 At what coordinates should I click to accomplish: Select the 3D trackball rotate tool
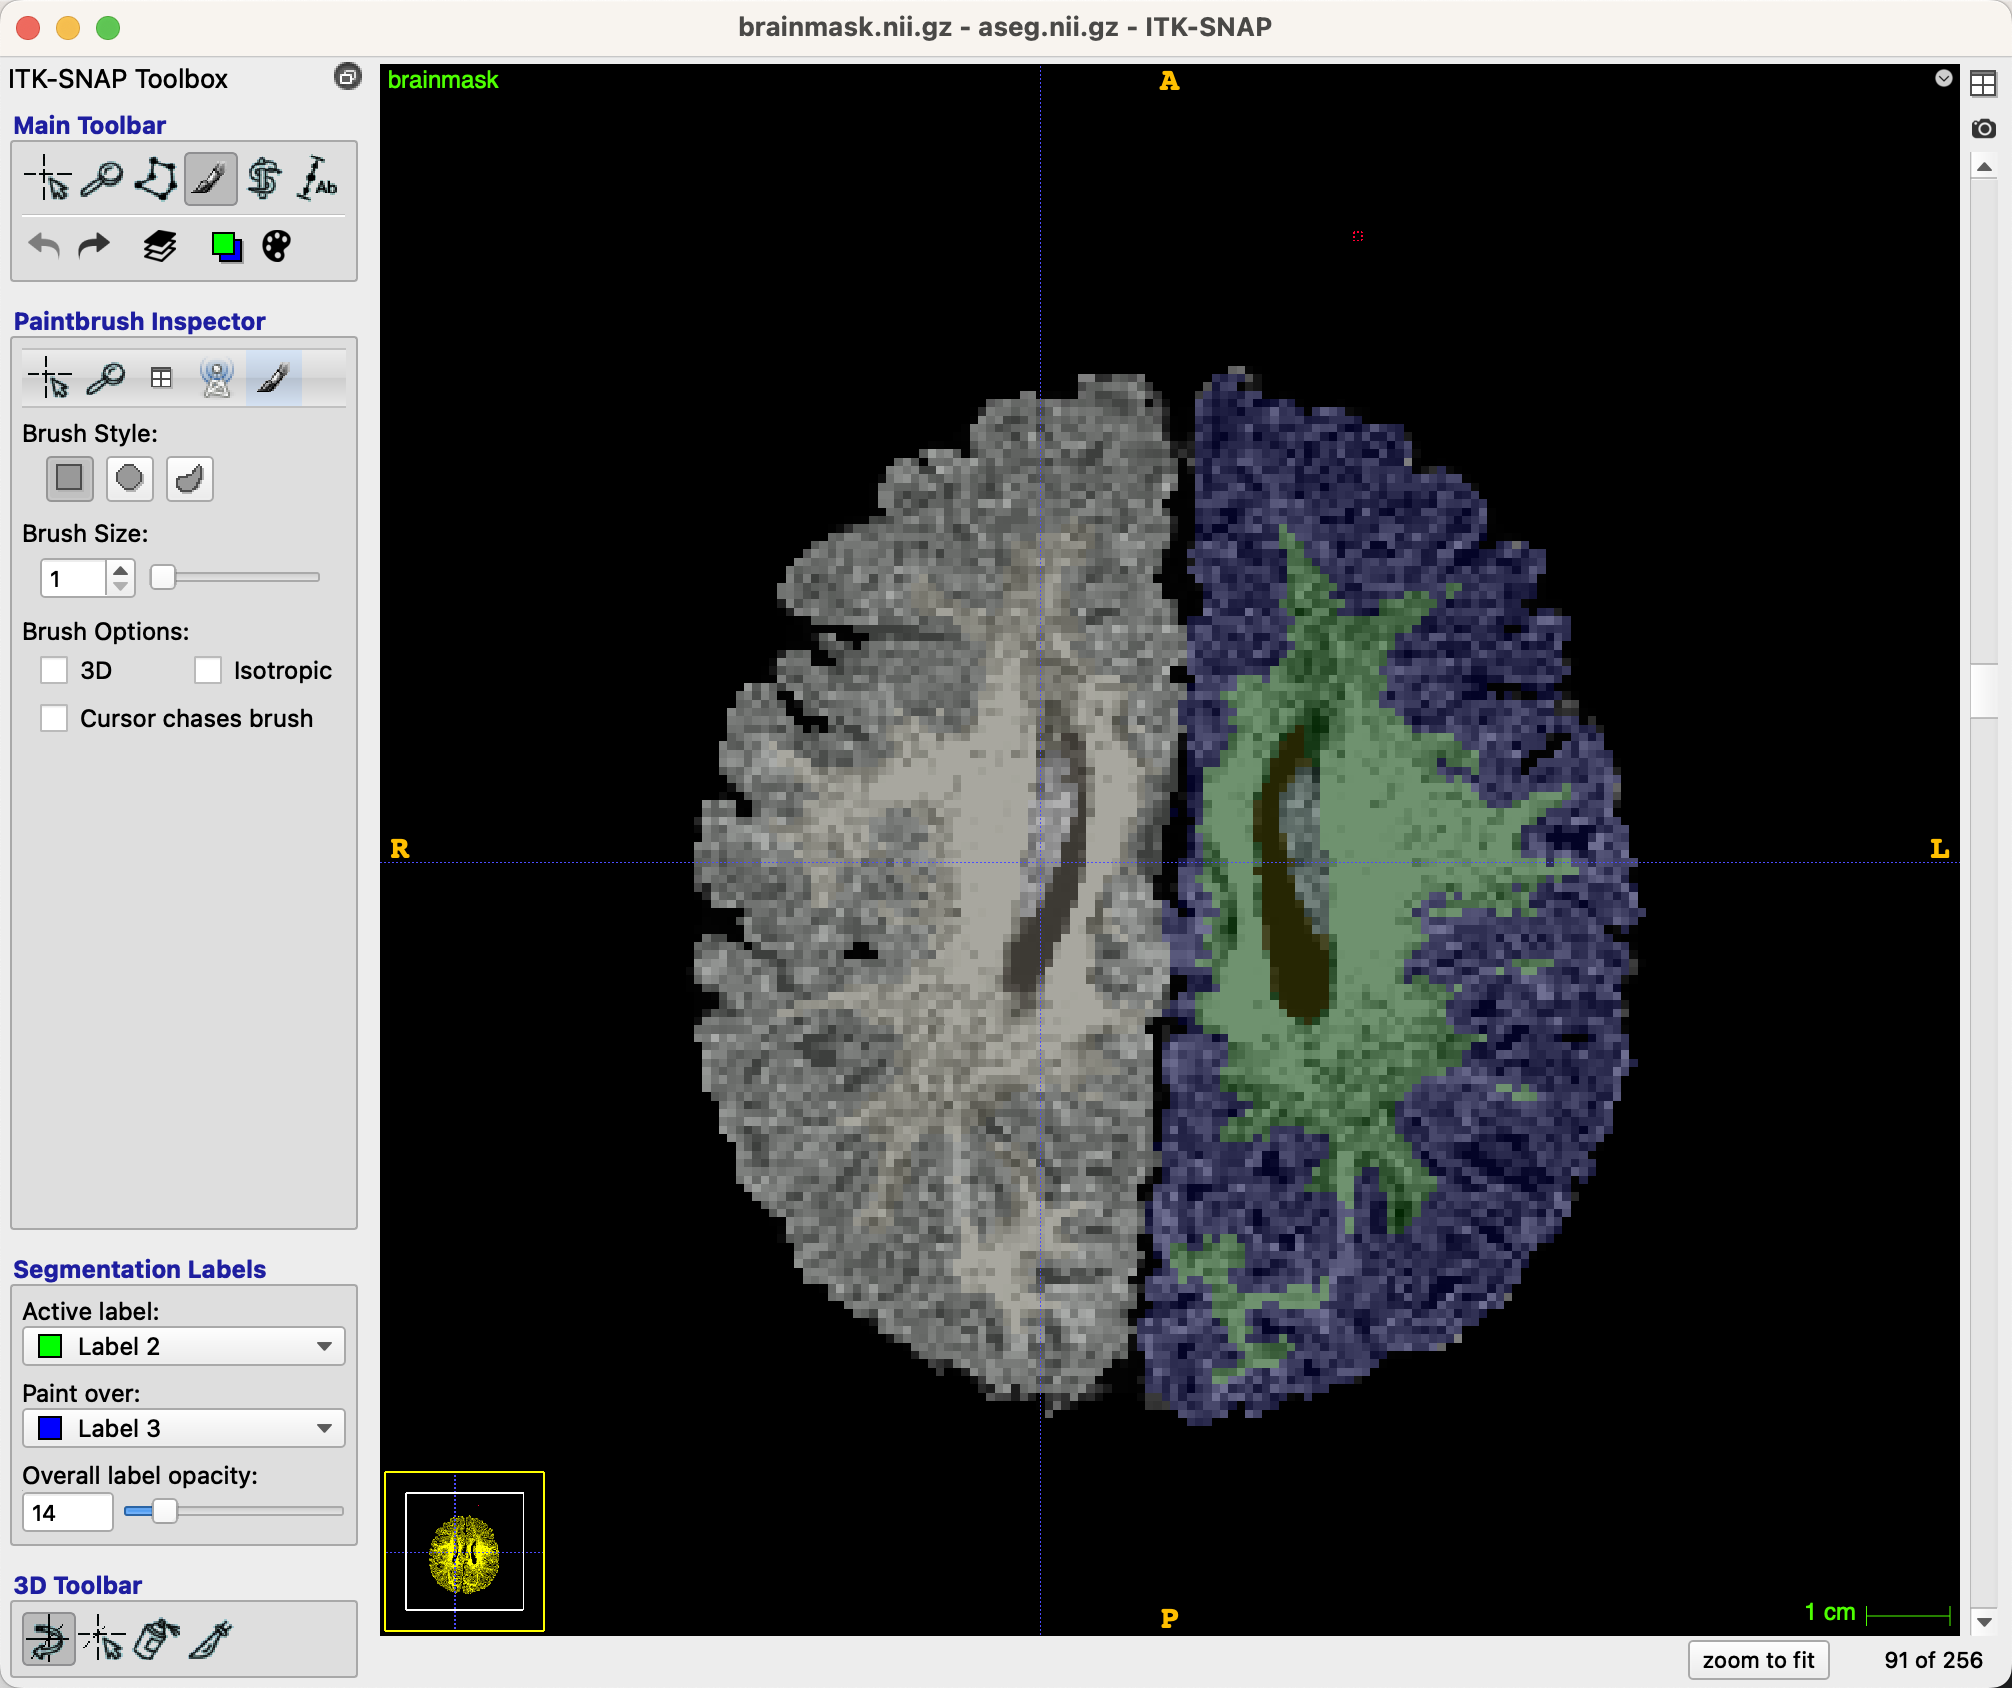point(49,1640)
